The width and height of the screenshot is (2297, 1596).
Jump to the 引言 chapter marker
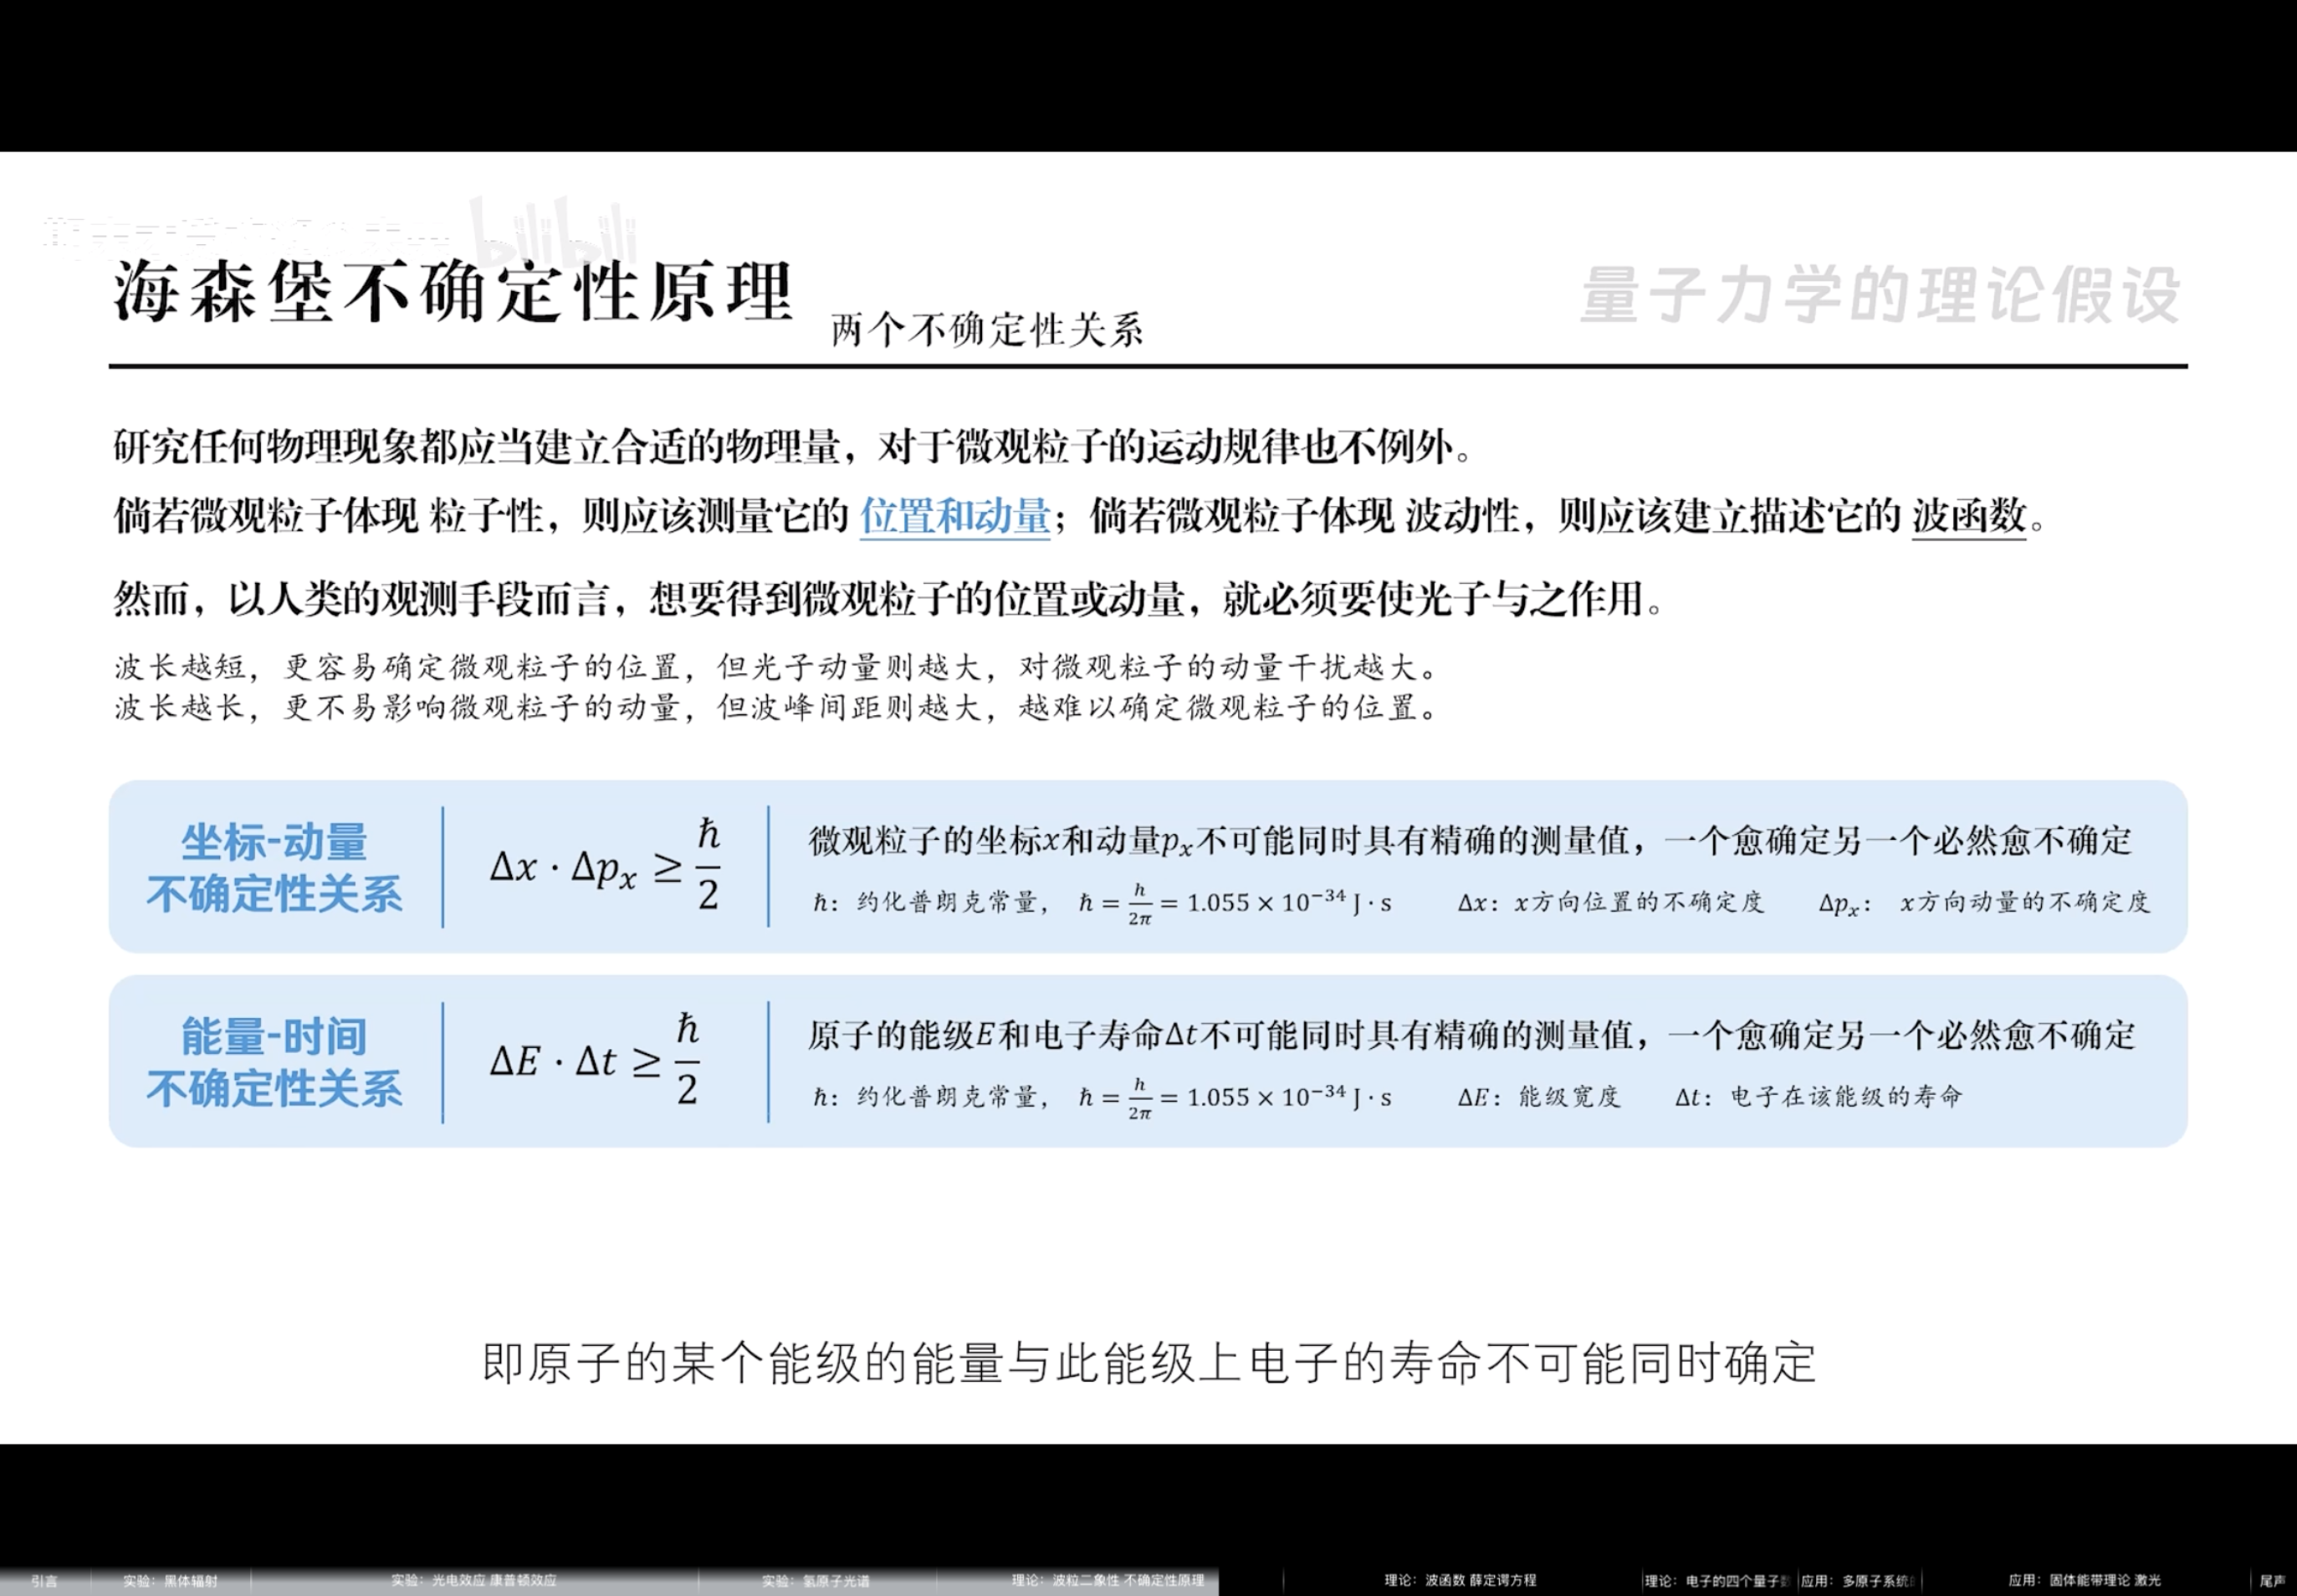[x=44, y=1581]
